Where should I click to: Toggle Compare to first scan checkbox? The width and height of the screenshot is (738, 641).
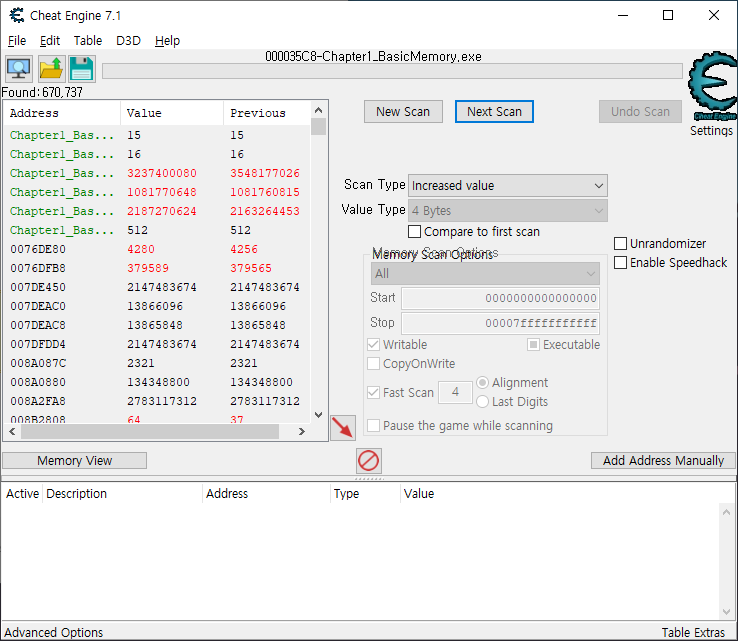coord(414,232)
